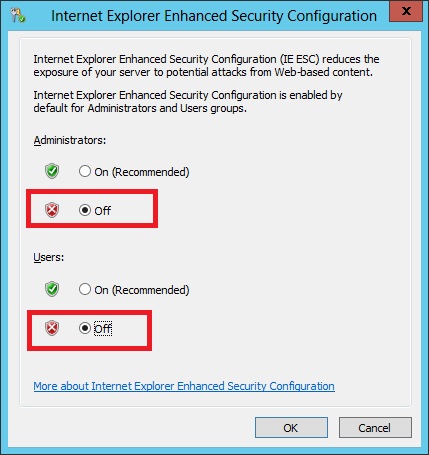Click red shield icon under Administrators
429x455 pixels.
pos(52,210)
